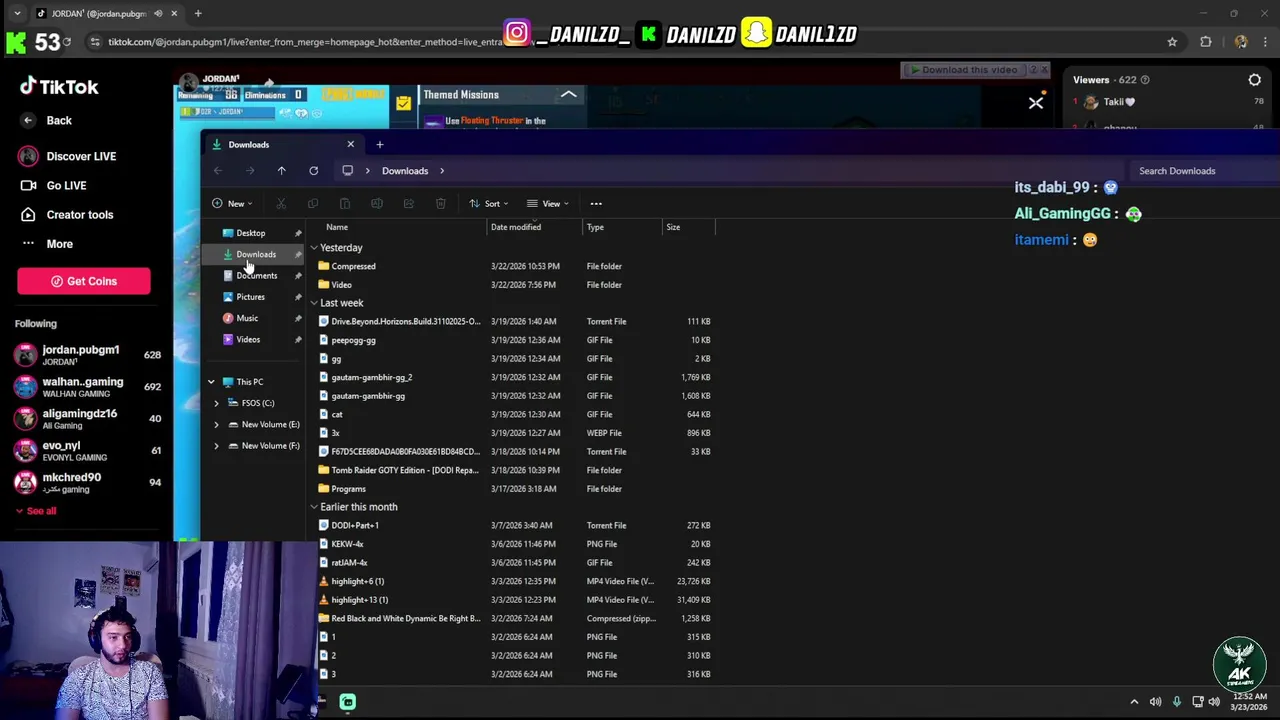Expand FSOS (C:) drive node

click(x=216, y=403)
